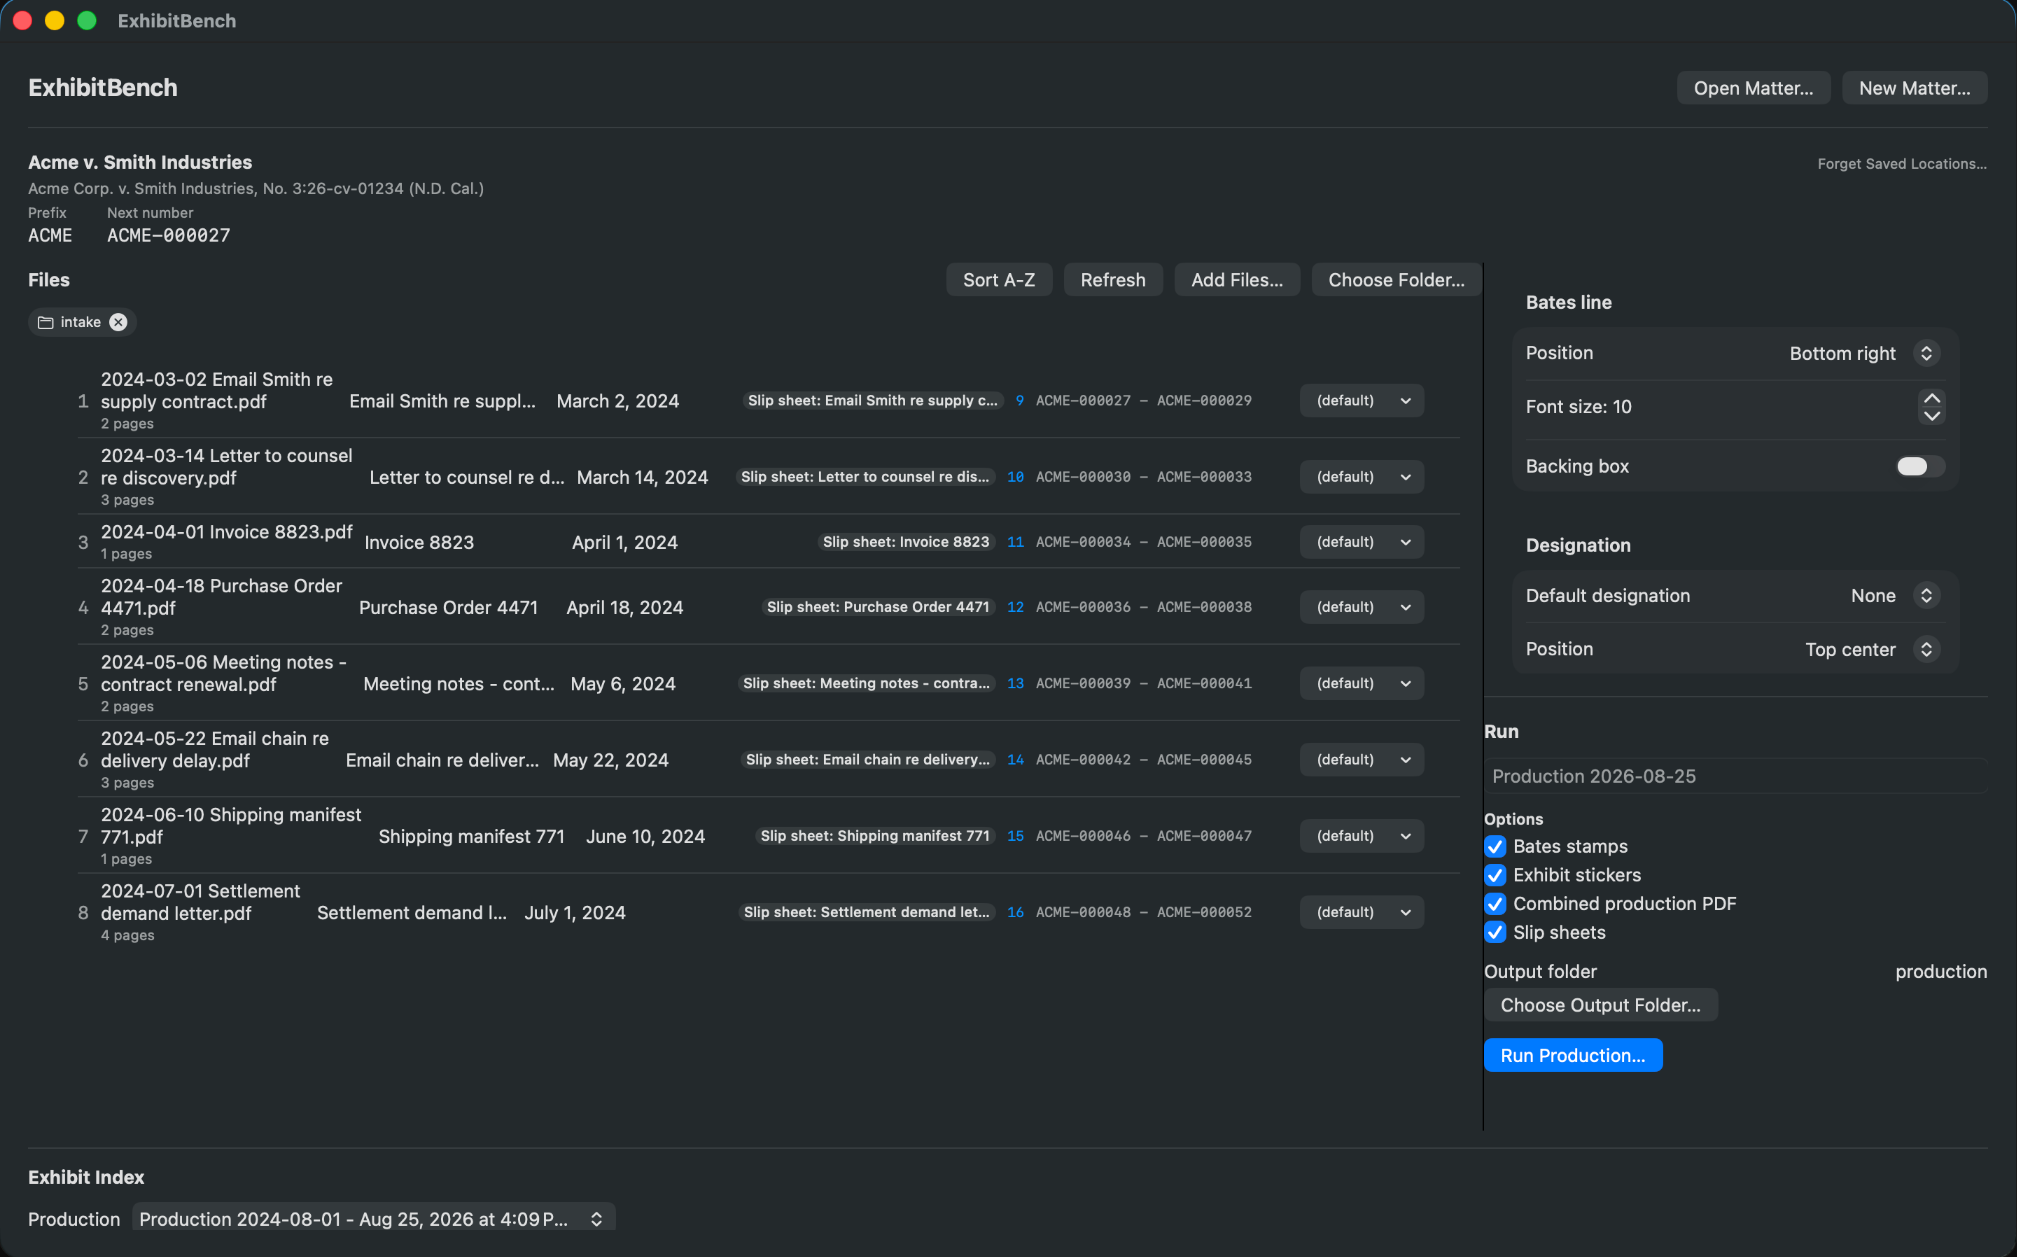Viewport: 2017px width, 1257px height.
Task: Click the Refresh button
Action: (x=1112, y=280)
